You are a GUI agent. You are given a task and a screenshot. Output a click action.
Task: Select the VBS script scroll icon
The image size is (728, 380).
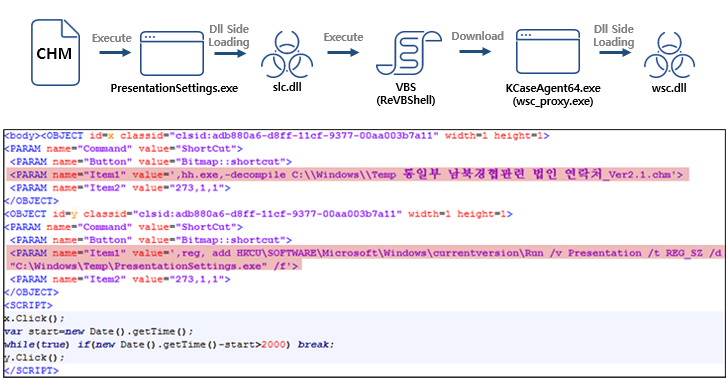(407, 53)
